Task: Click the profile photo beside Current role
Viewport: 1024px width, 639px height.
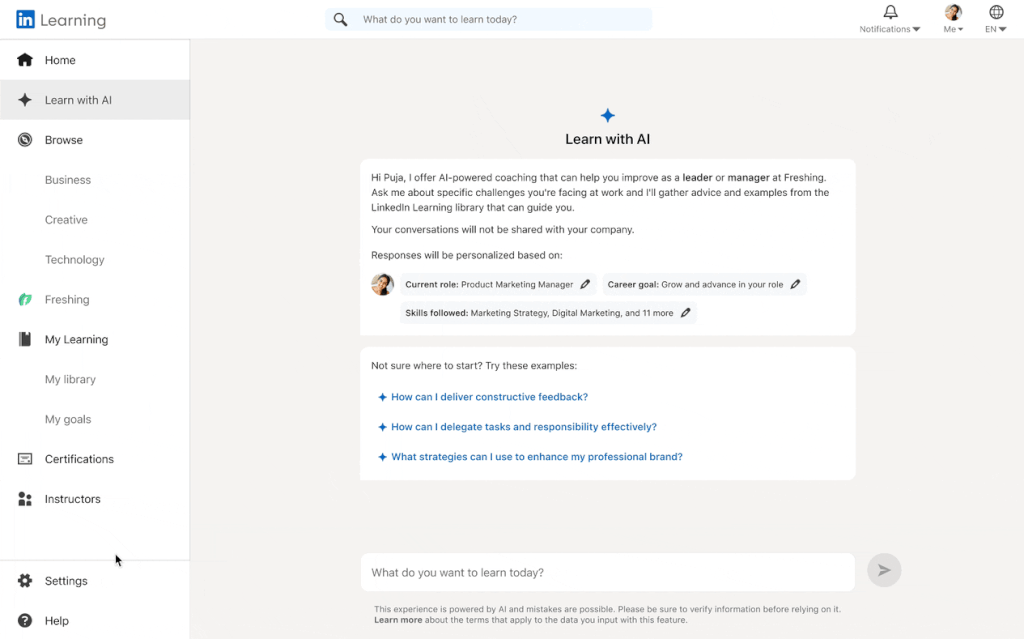Action: click(x=383, y=284)
